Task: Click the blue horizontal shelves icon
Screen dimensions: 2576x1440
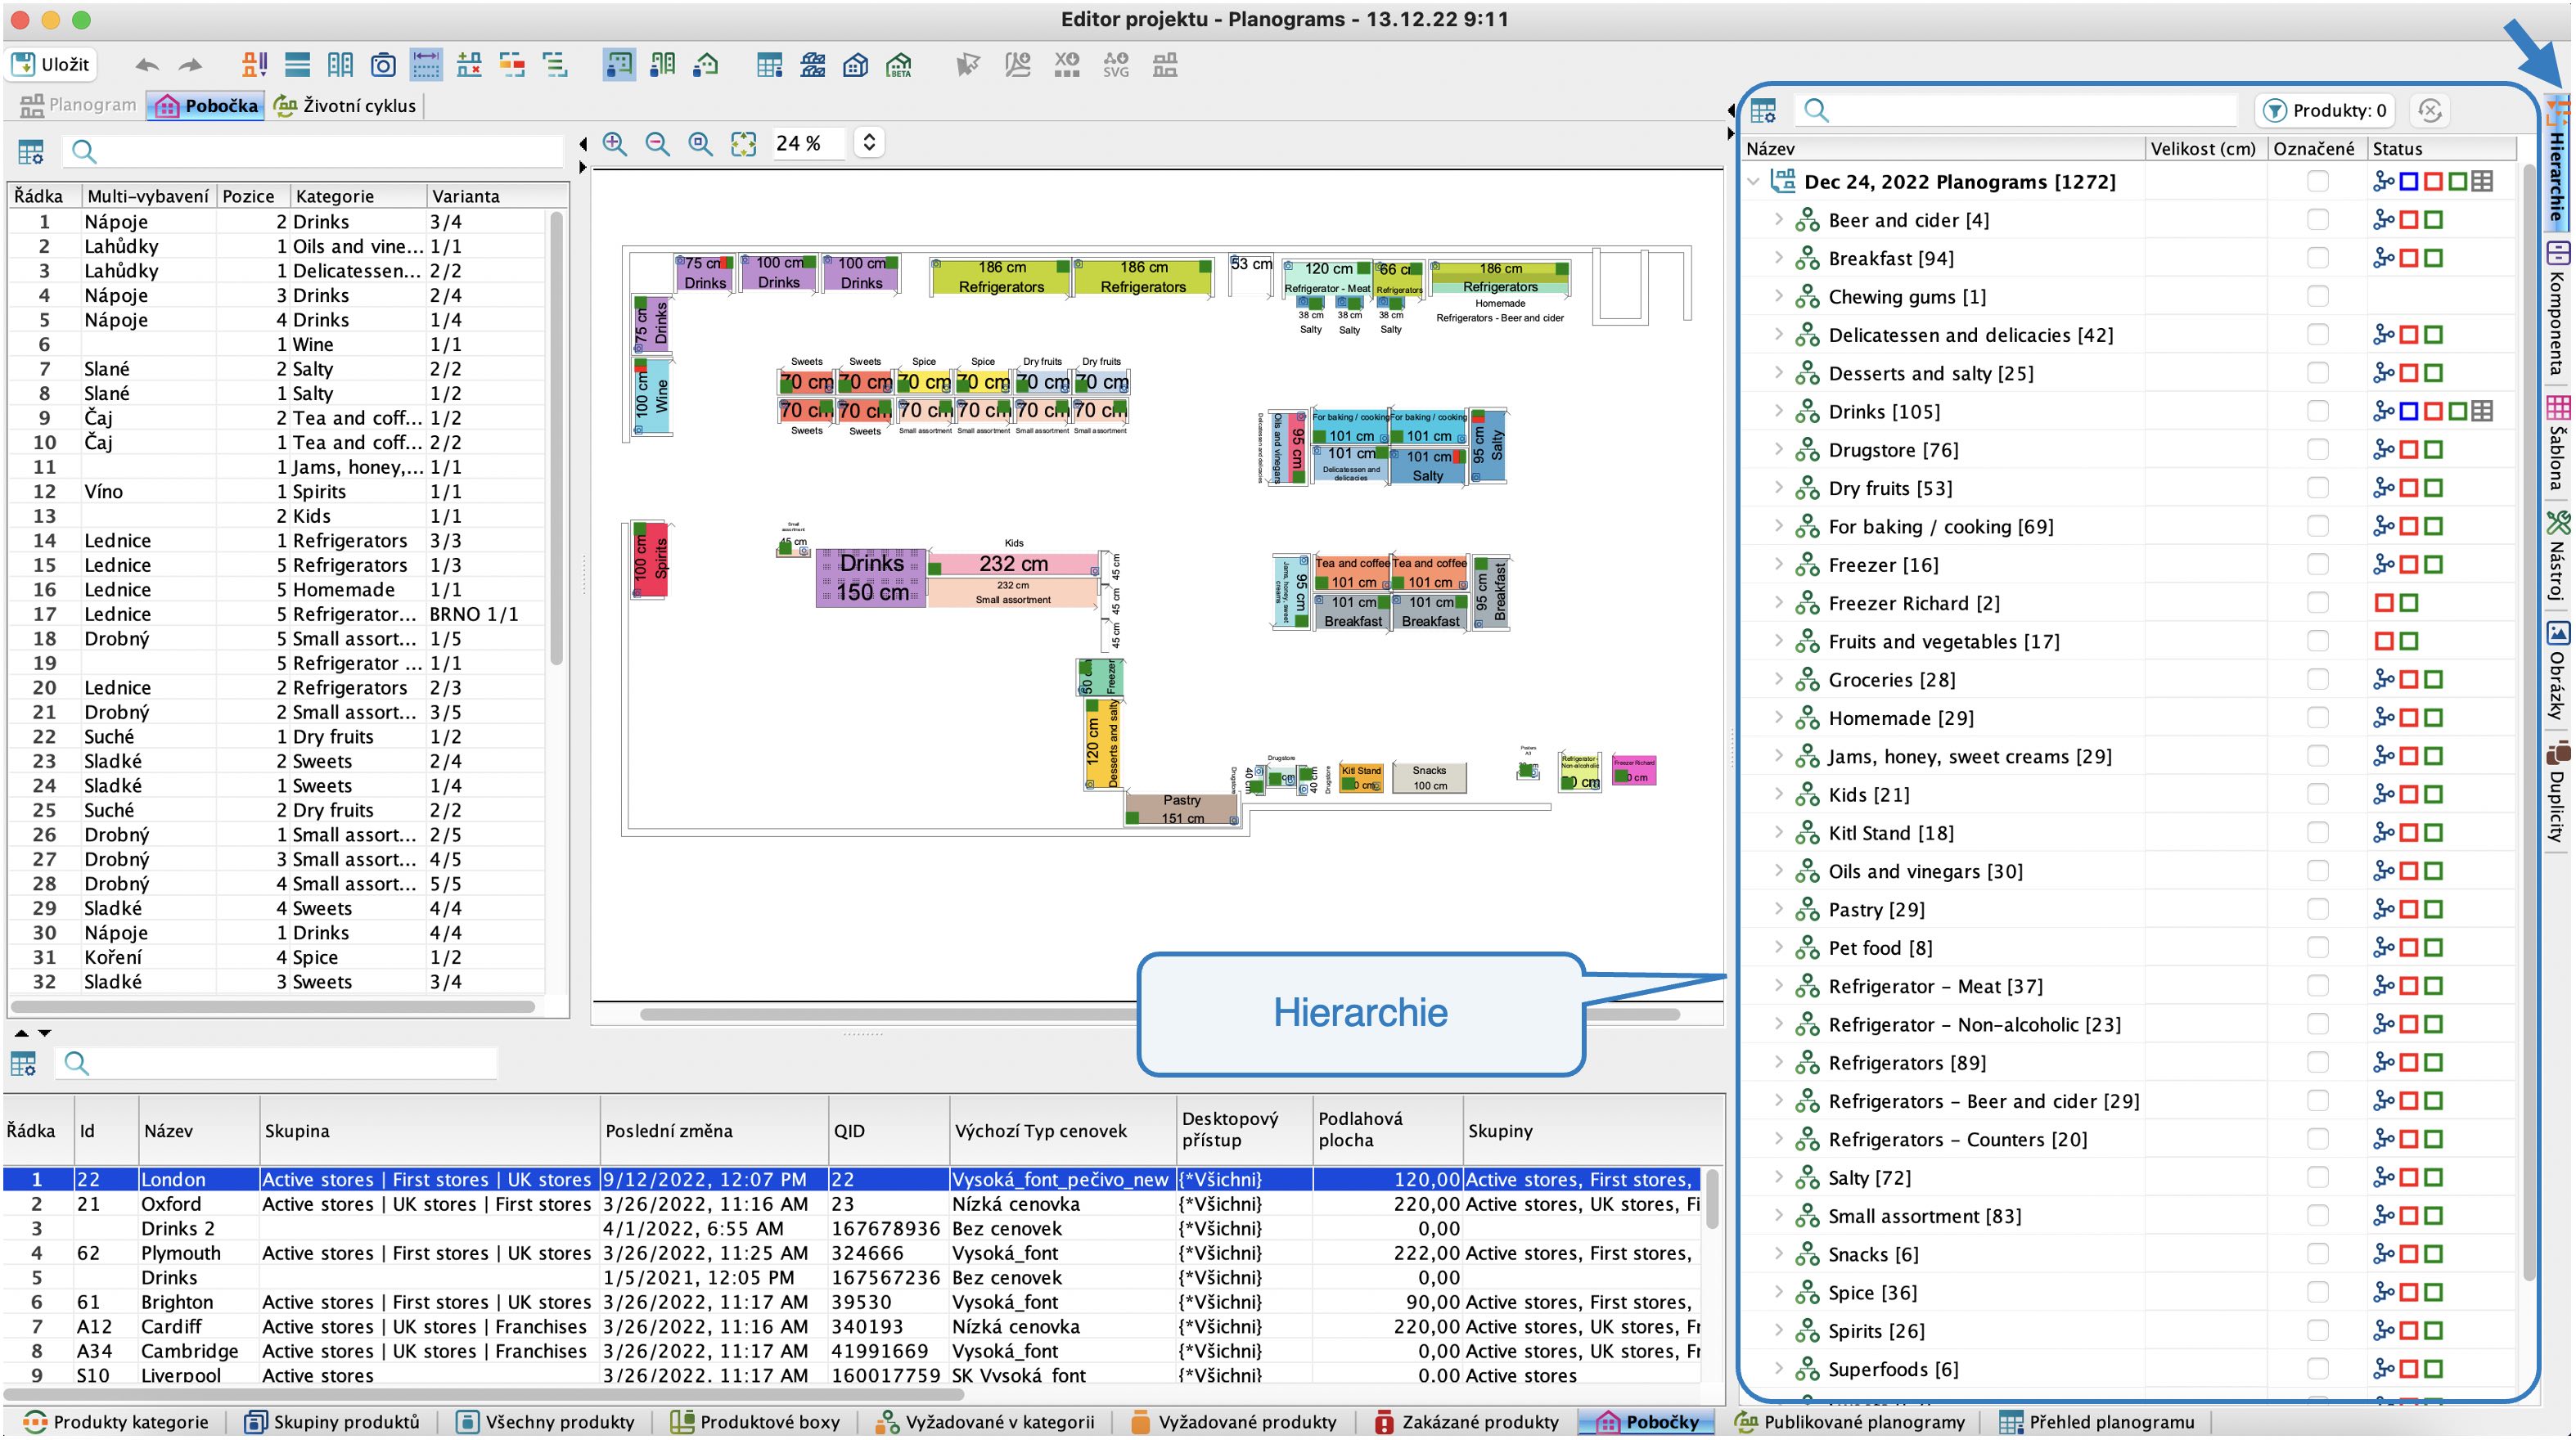Action: [297, 66]
